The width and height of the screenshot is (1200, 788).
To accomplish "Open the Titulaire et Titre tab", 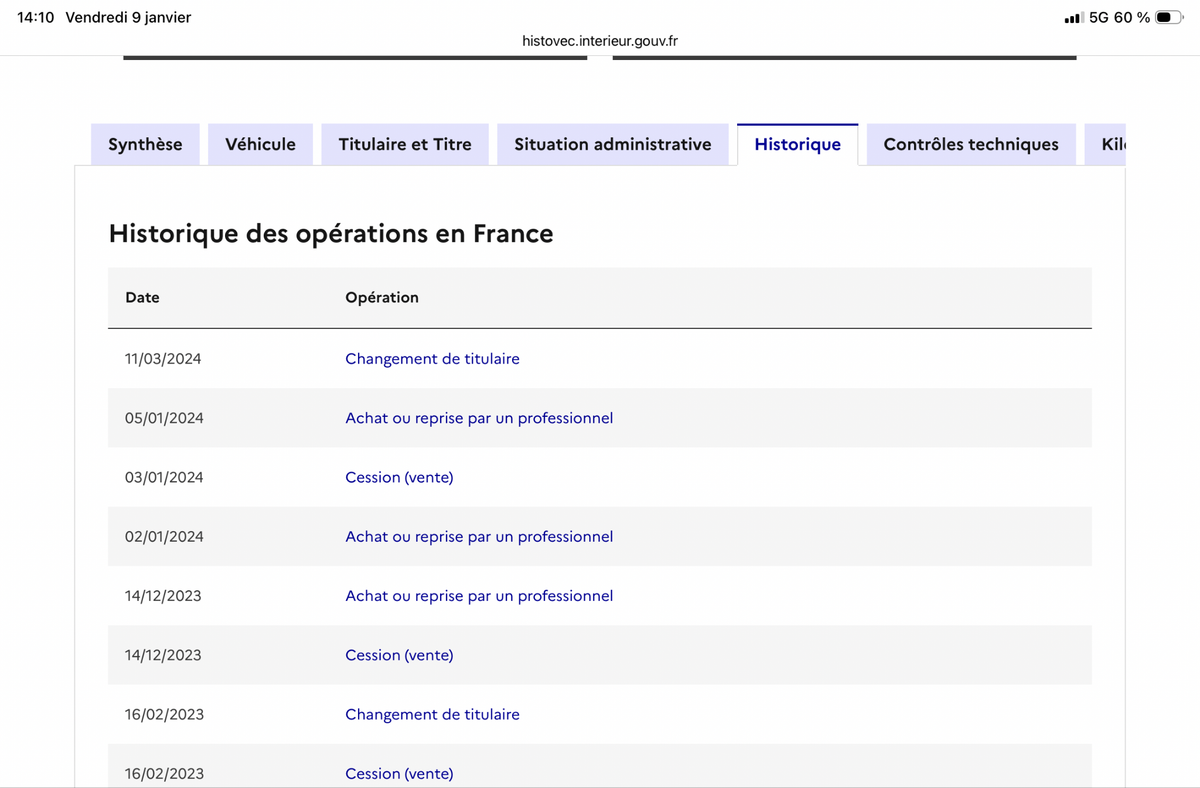I will [x=405, y=144].
